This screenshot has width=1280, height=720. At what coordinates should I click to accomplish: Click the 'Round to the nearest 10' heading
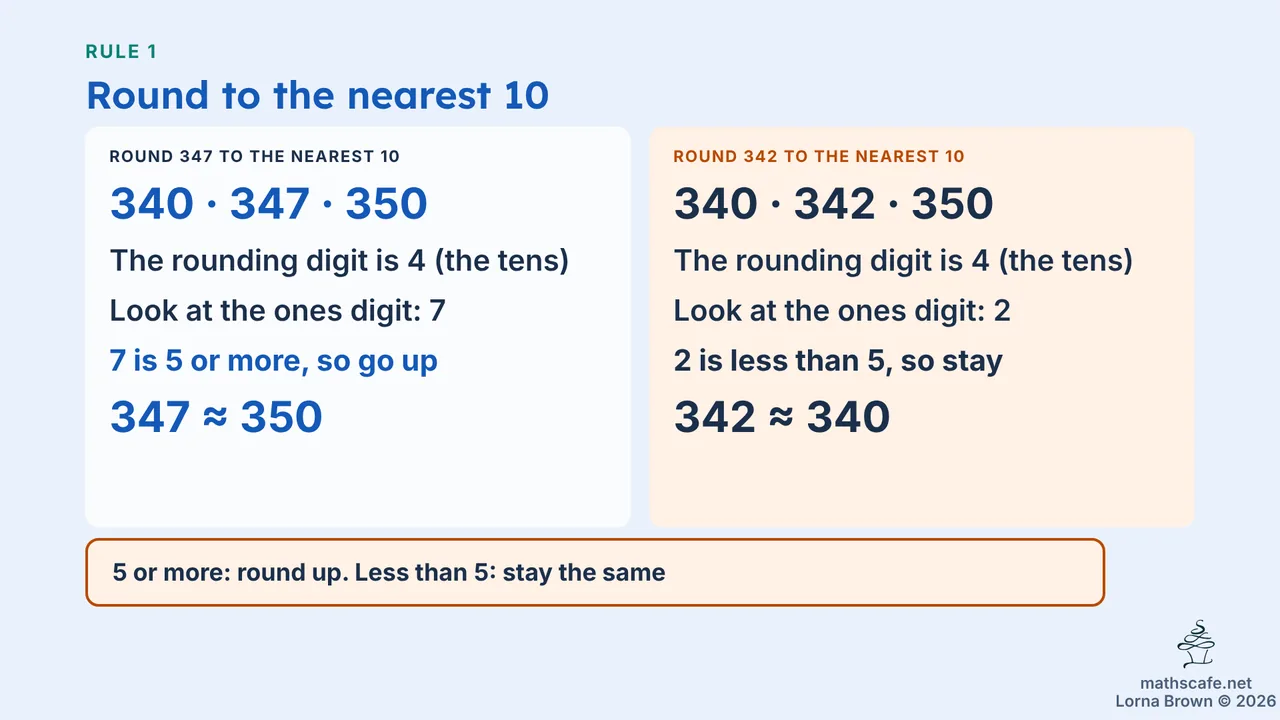[318, 95]
